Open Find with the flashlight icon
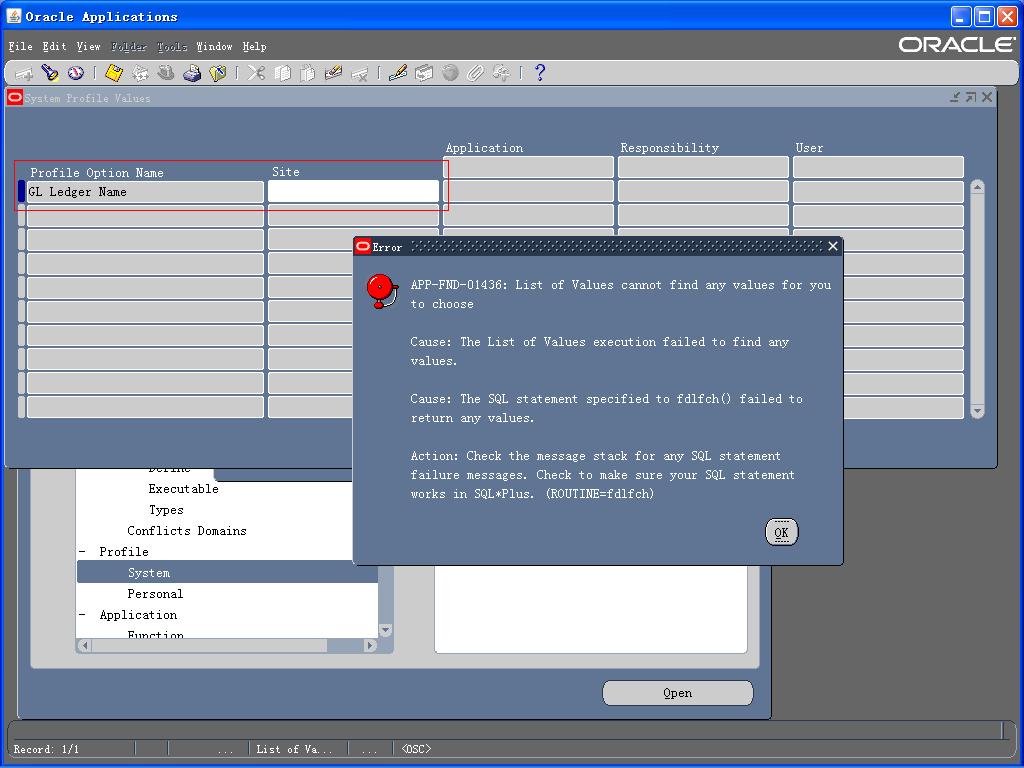 pyautogui.click(x=50, y=73)
